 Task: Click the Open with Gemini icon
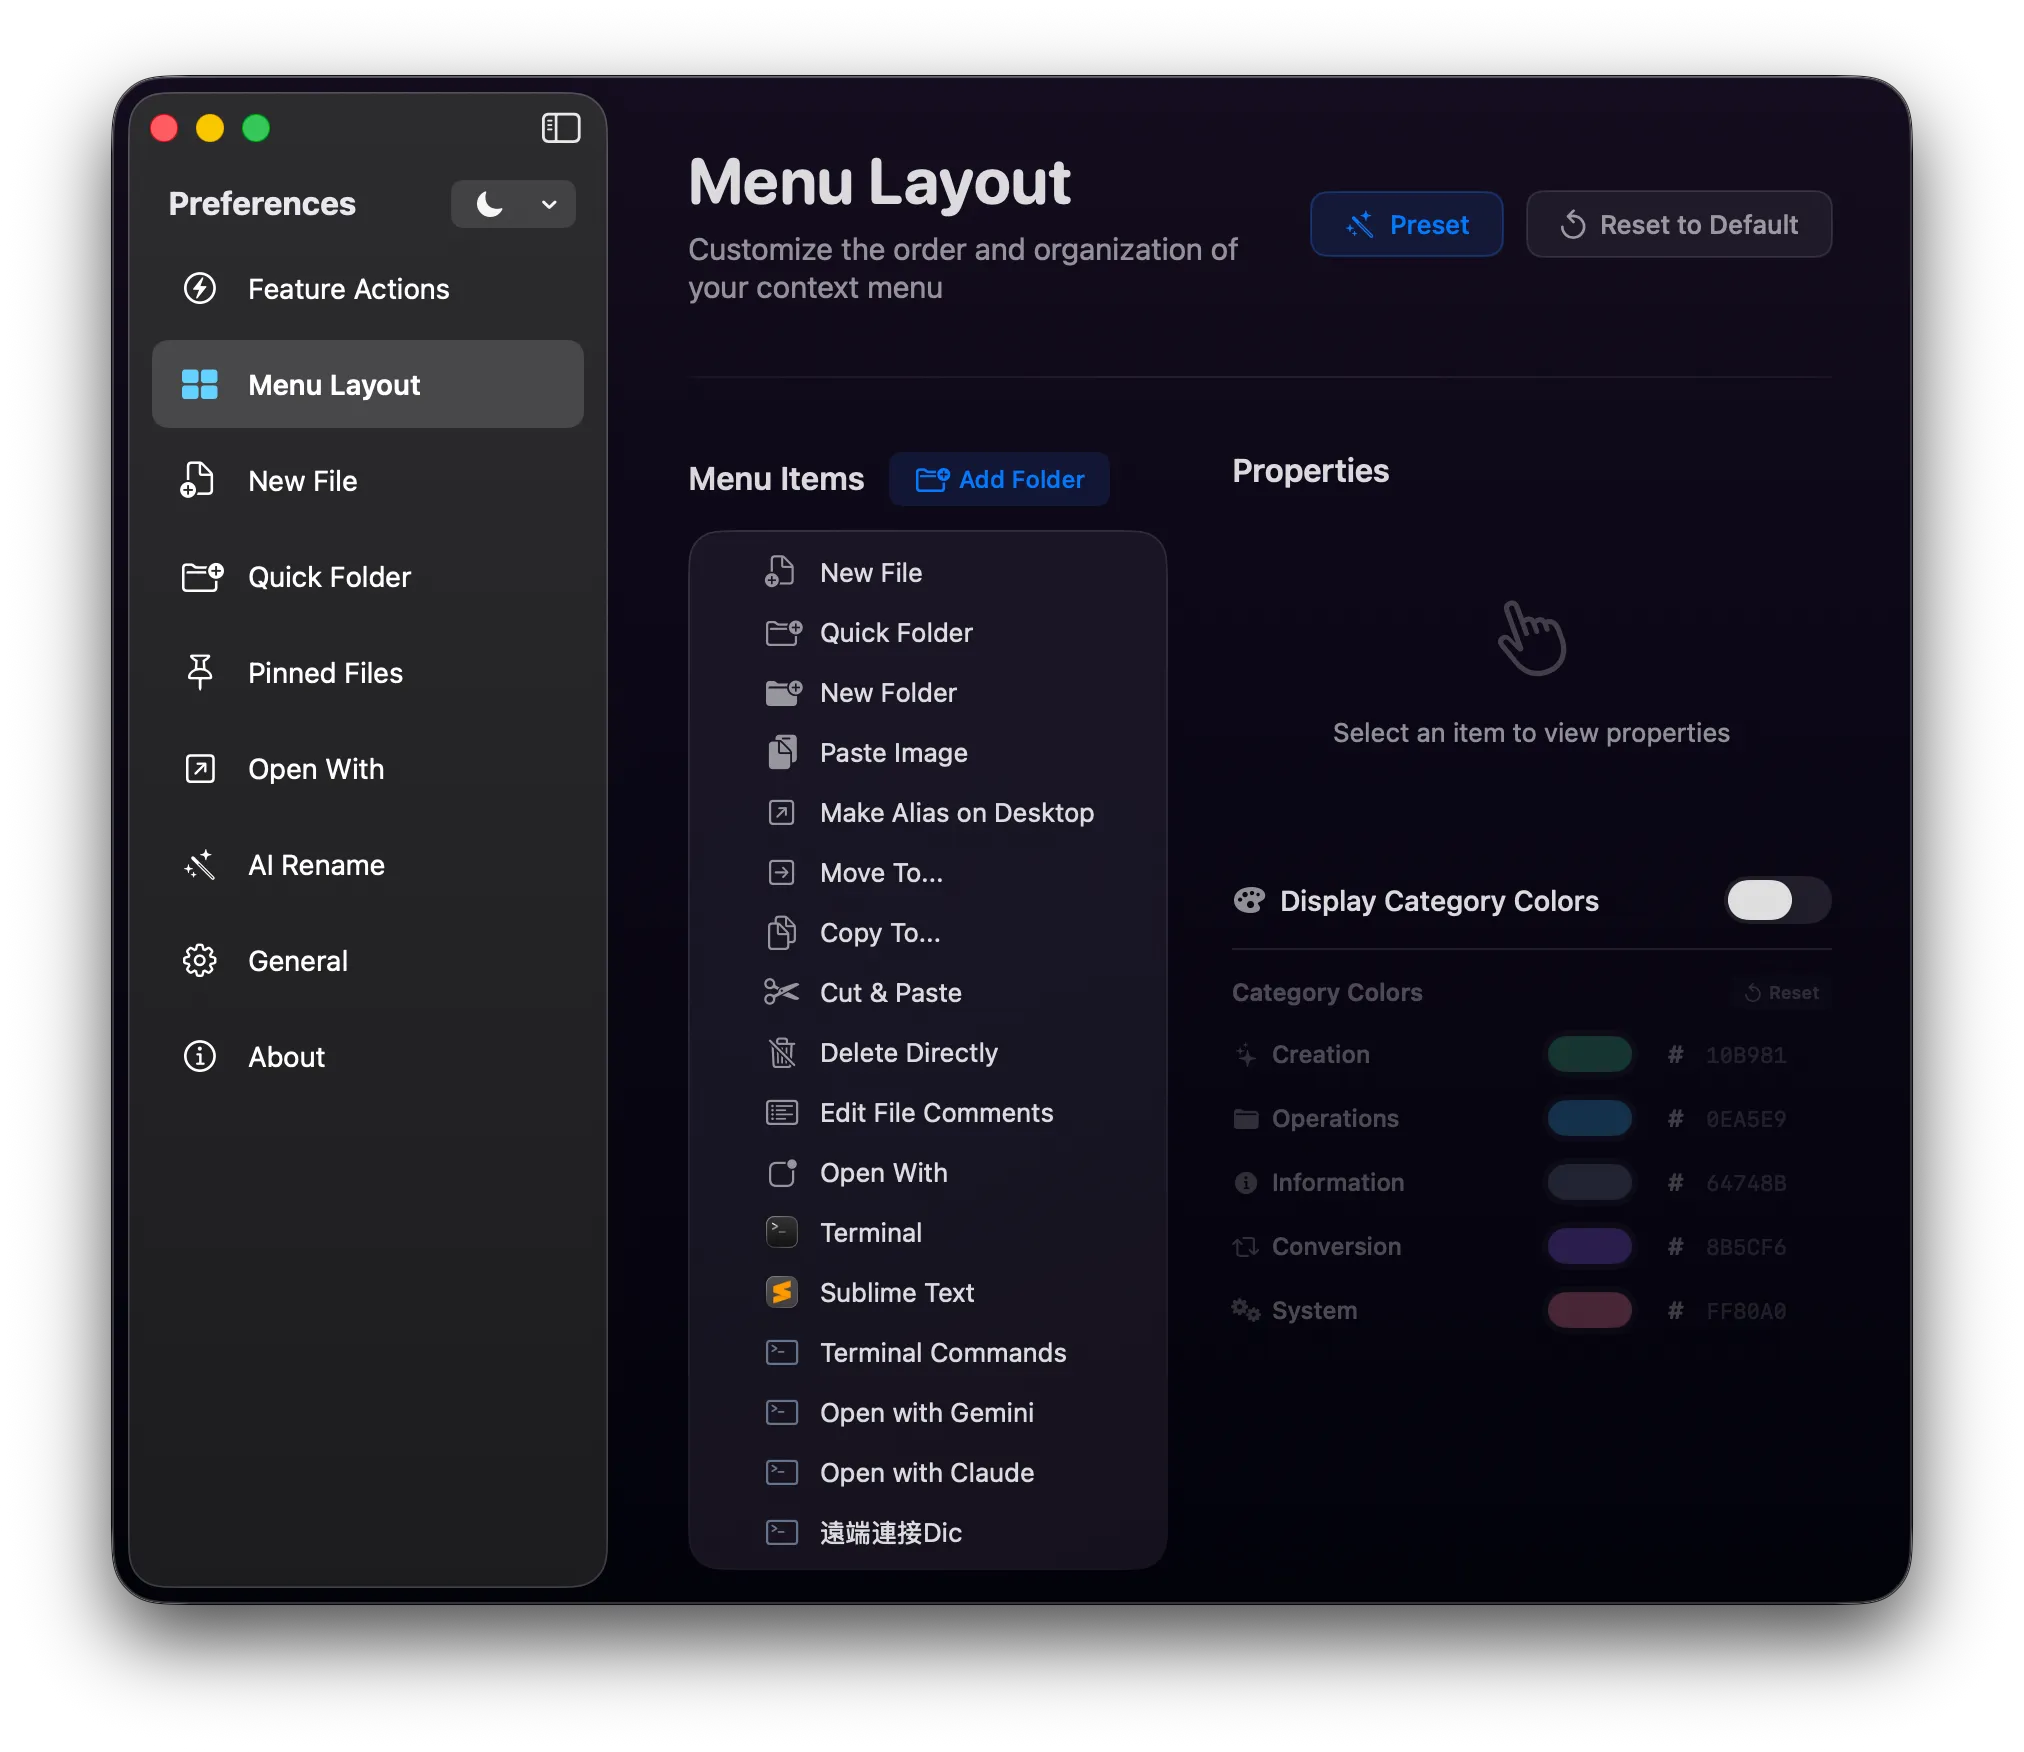click(x=782, y=1412)
